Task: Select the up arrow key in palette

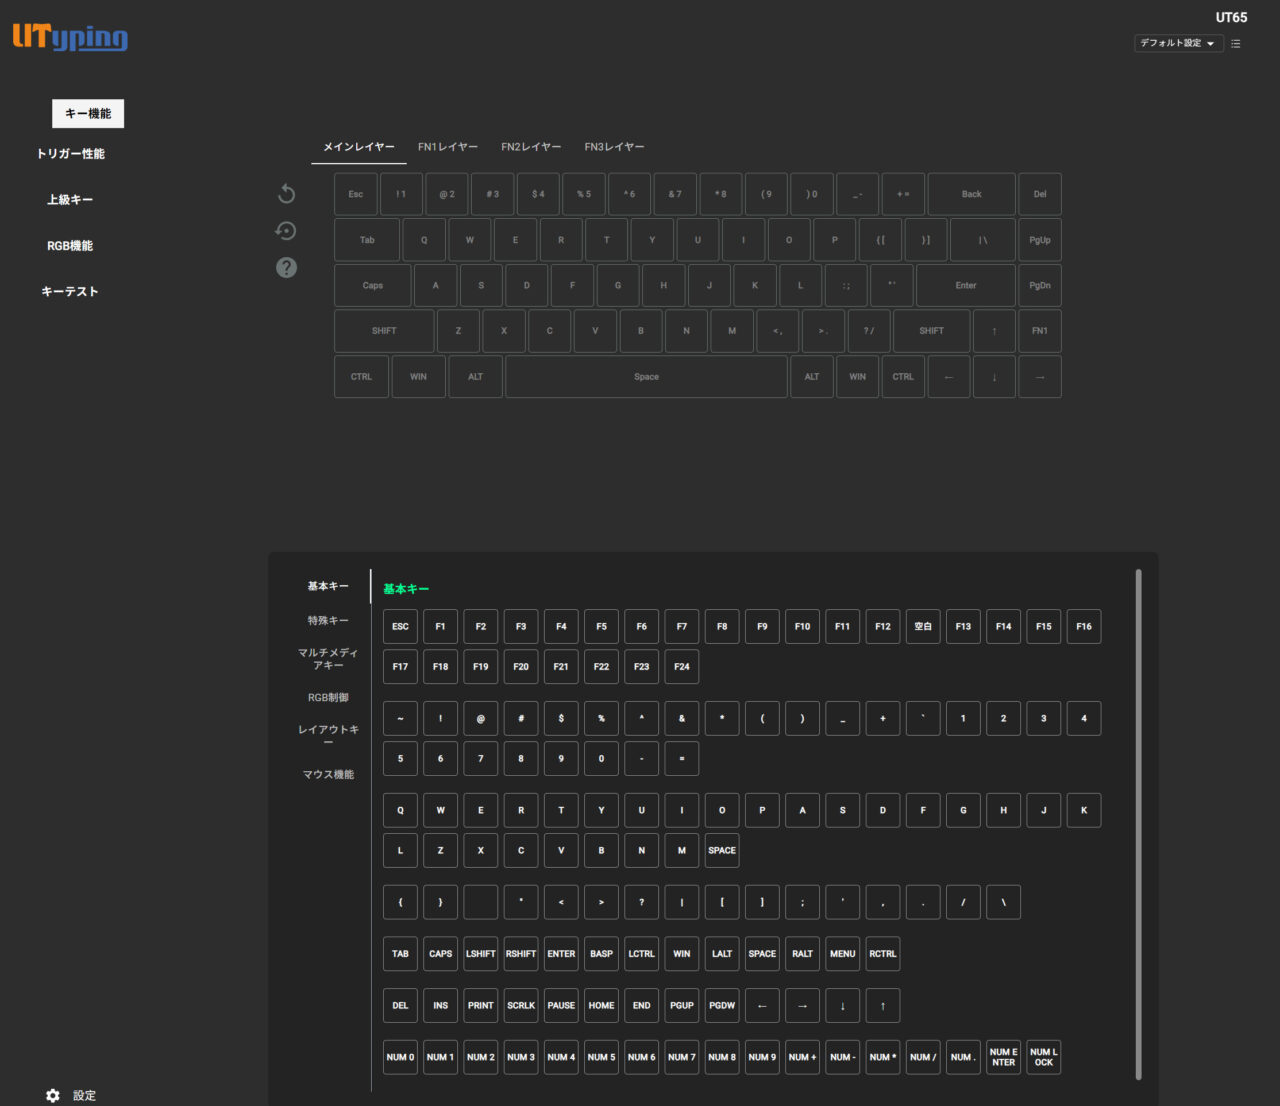Action: pos(882,1006)
